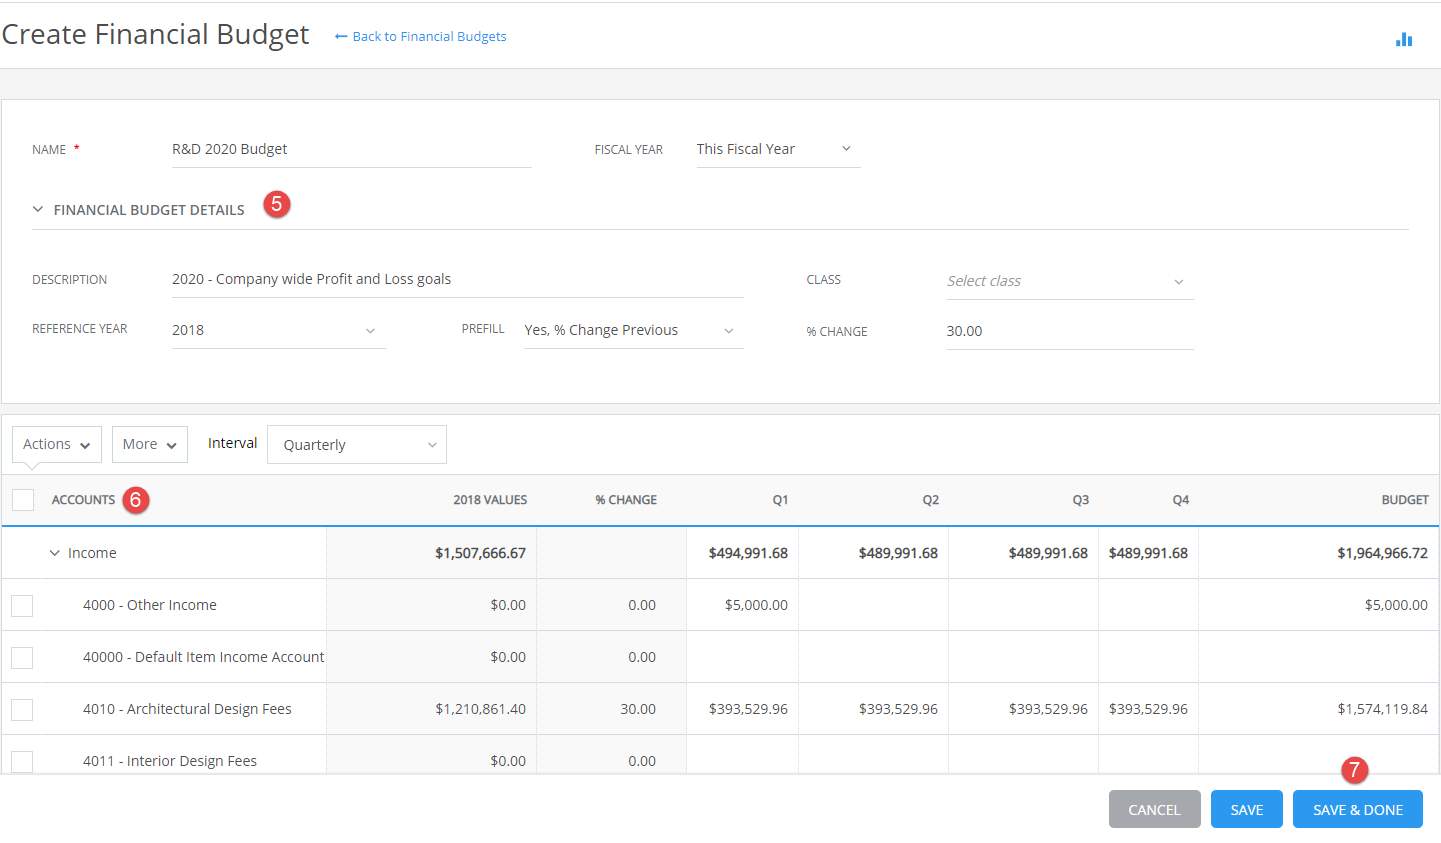
Task: Click Back to Financial Budgets link
Action: [421, 37]
